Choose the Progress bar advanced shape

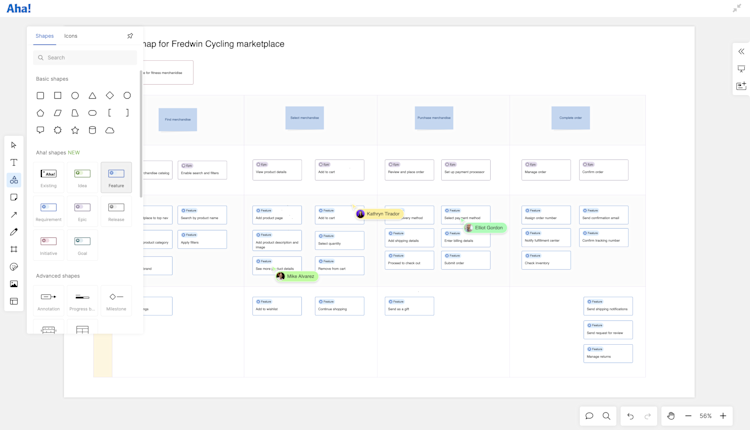pyautogui.click(x=82, y=301)
